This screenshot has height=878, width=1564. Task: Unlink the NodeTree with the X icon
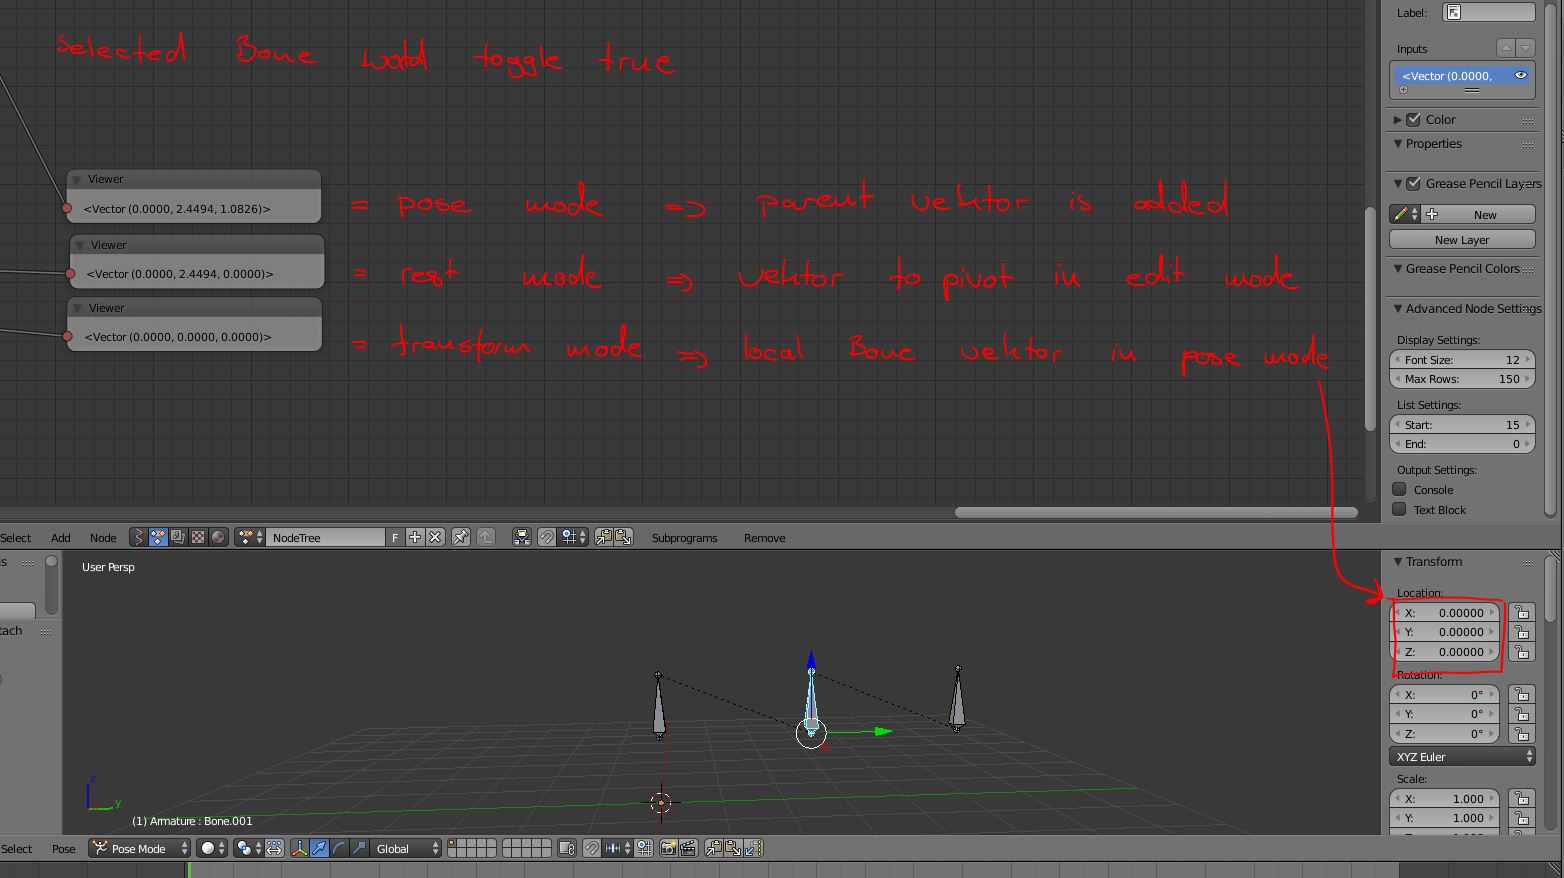[435, 538]
